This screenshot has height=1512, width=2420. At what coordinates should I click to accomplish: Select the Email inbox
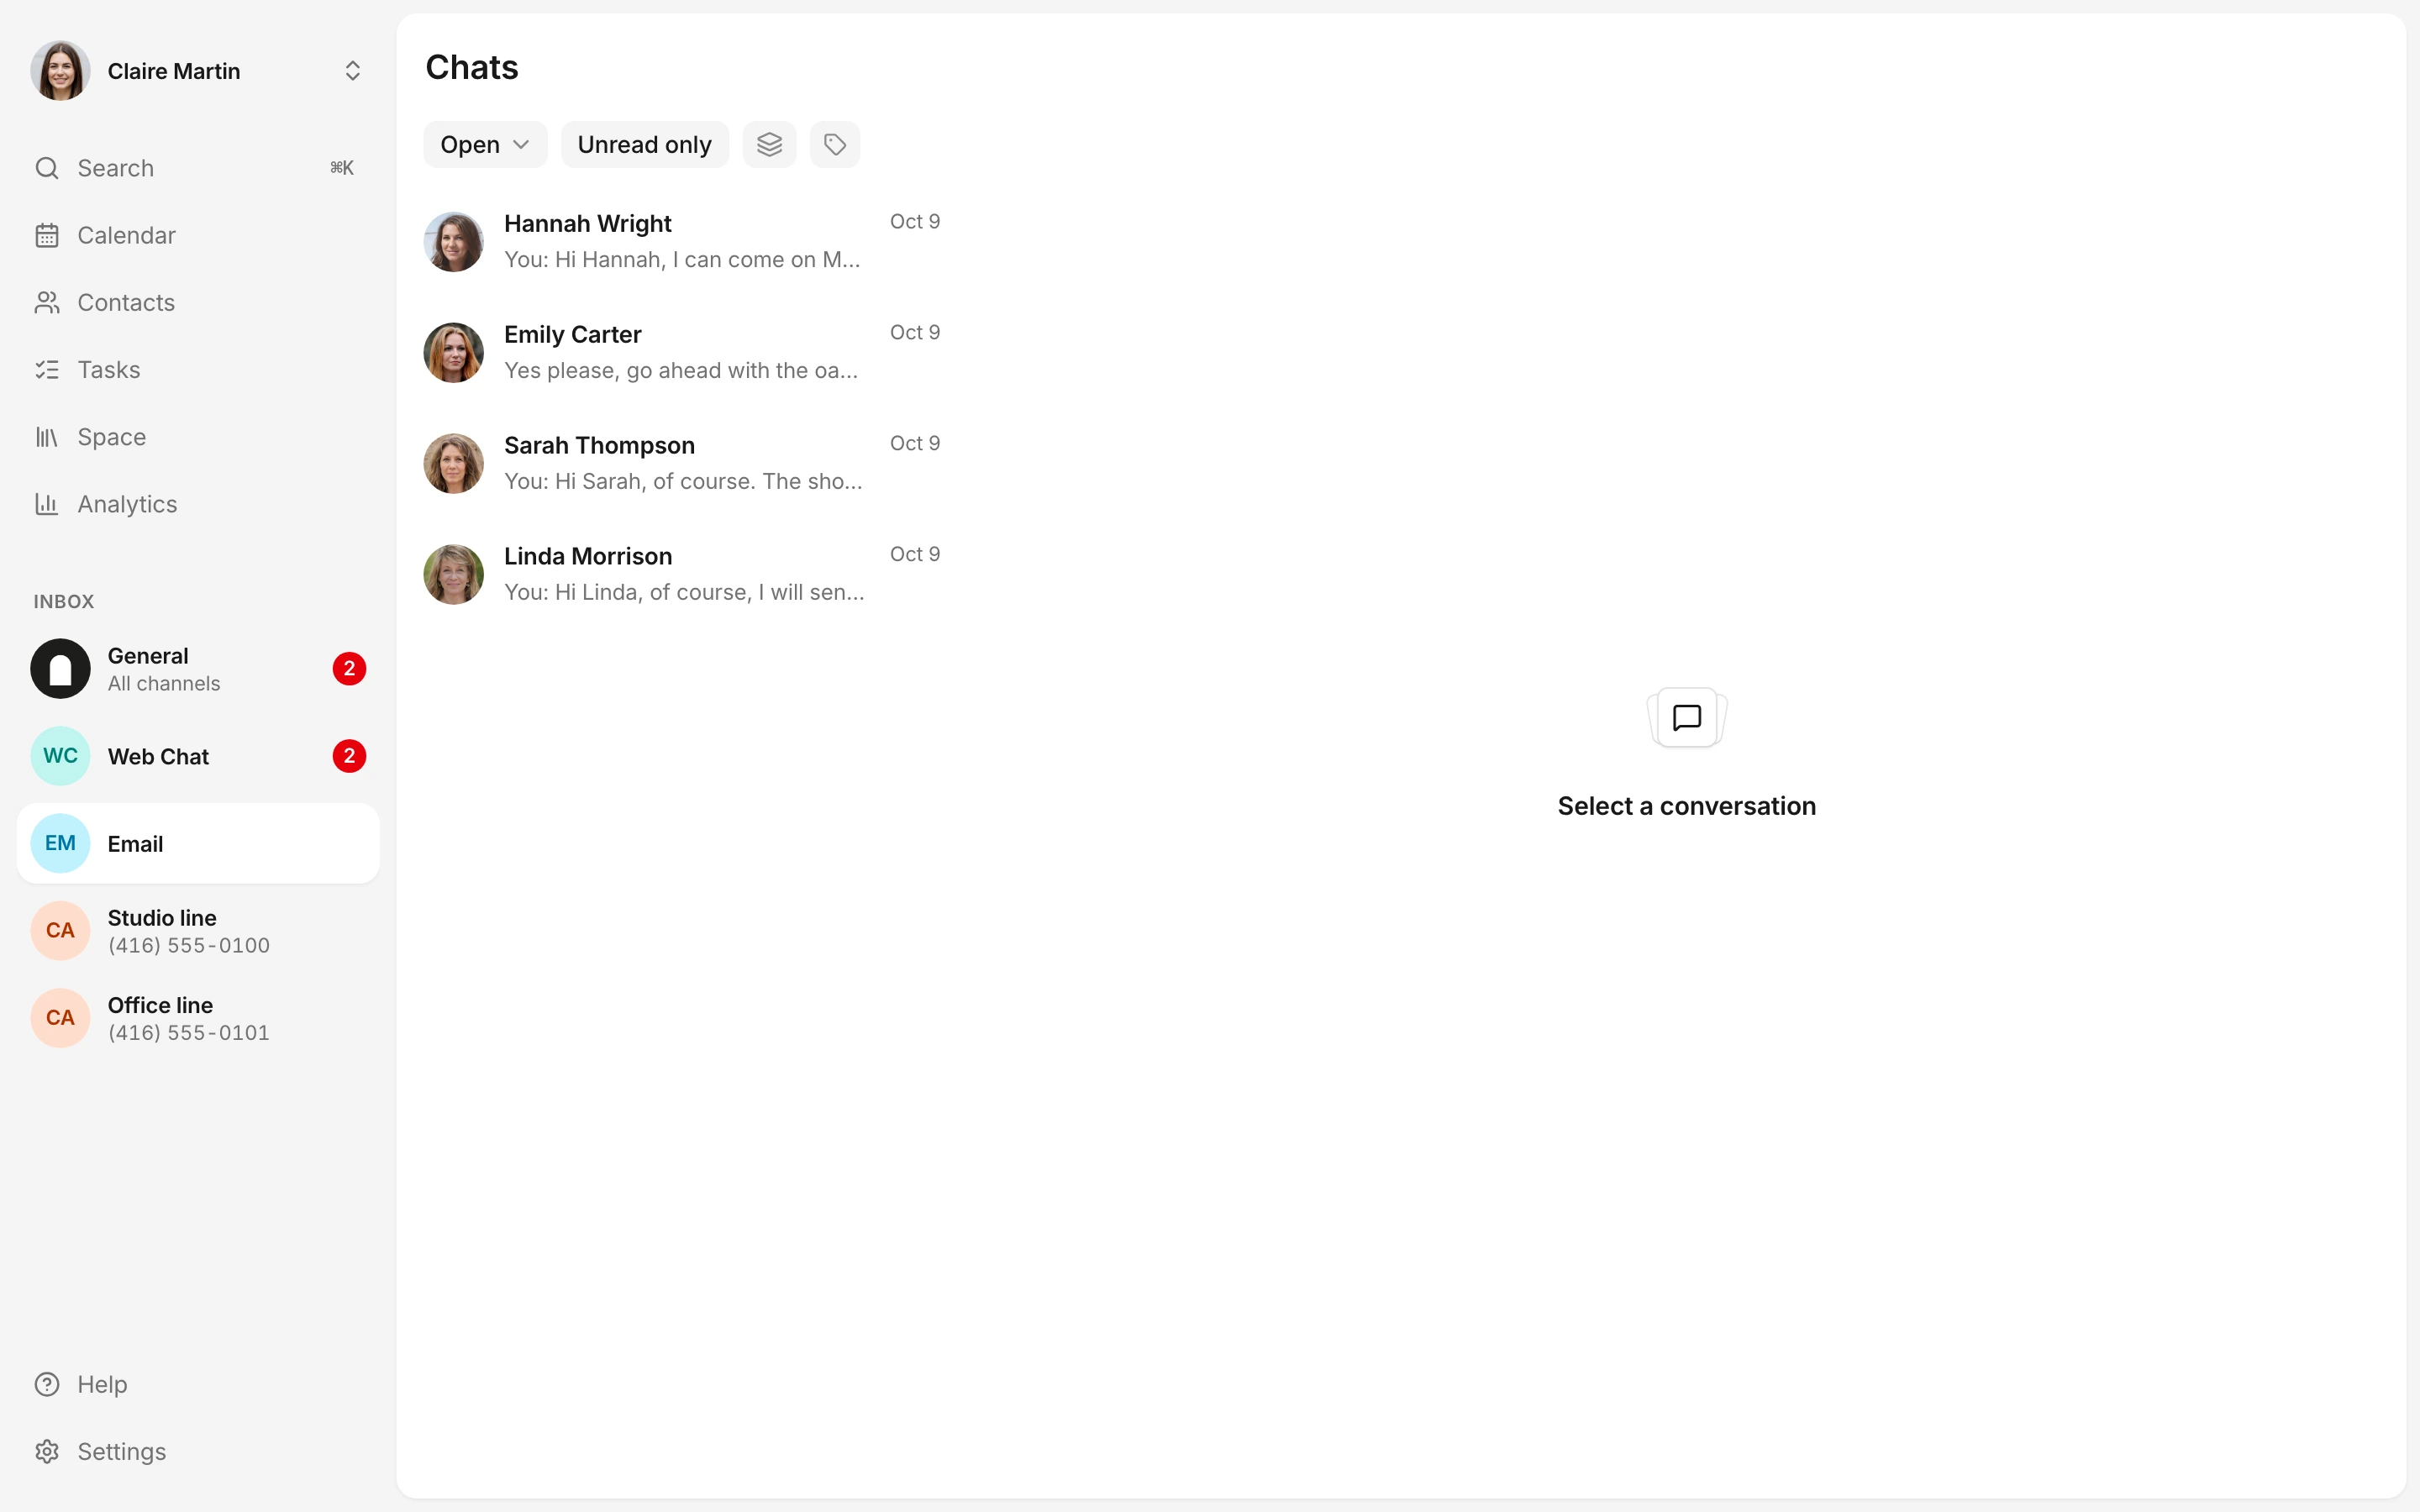click(x=198, y=843)
